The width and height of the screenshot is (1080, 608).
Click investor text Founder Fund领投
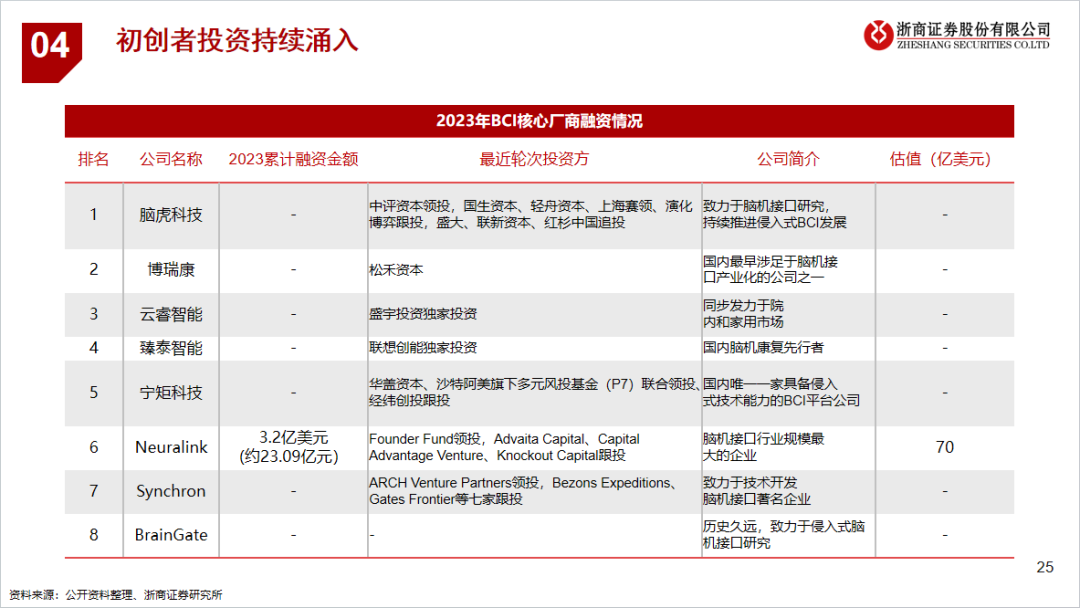pos(504,447)
